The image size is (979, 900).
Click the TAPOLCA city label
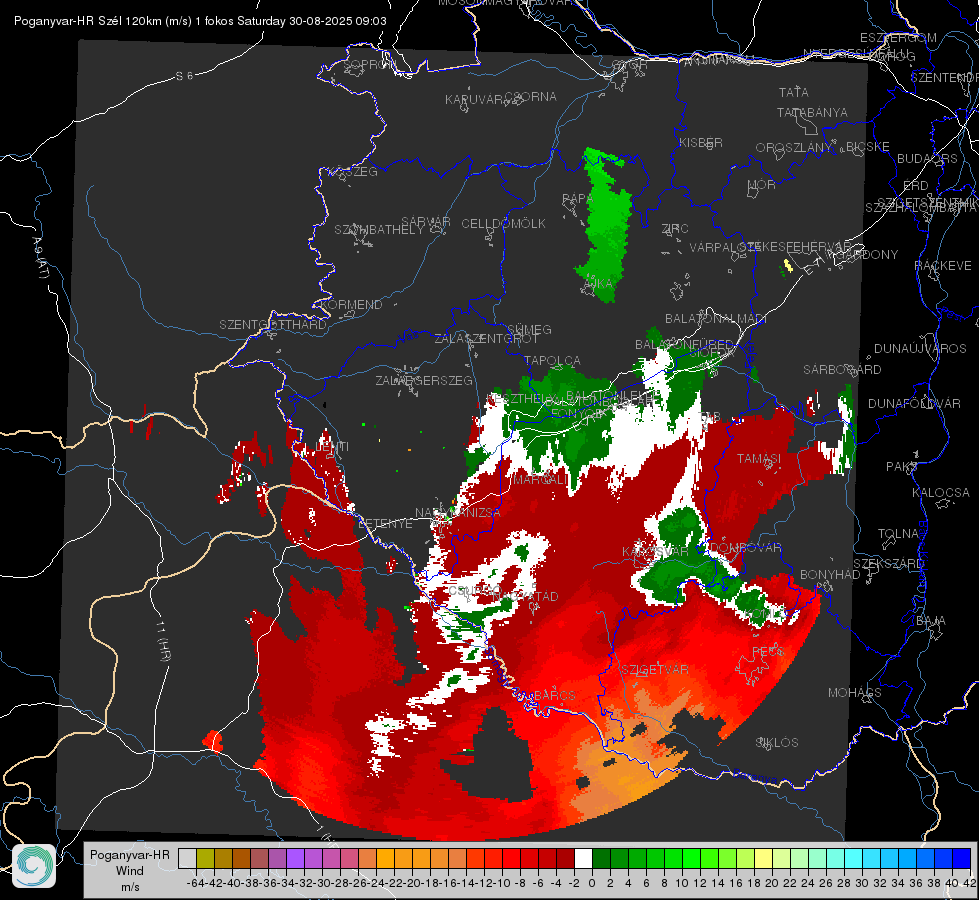552,360
